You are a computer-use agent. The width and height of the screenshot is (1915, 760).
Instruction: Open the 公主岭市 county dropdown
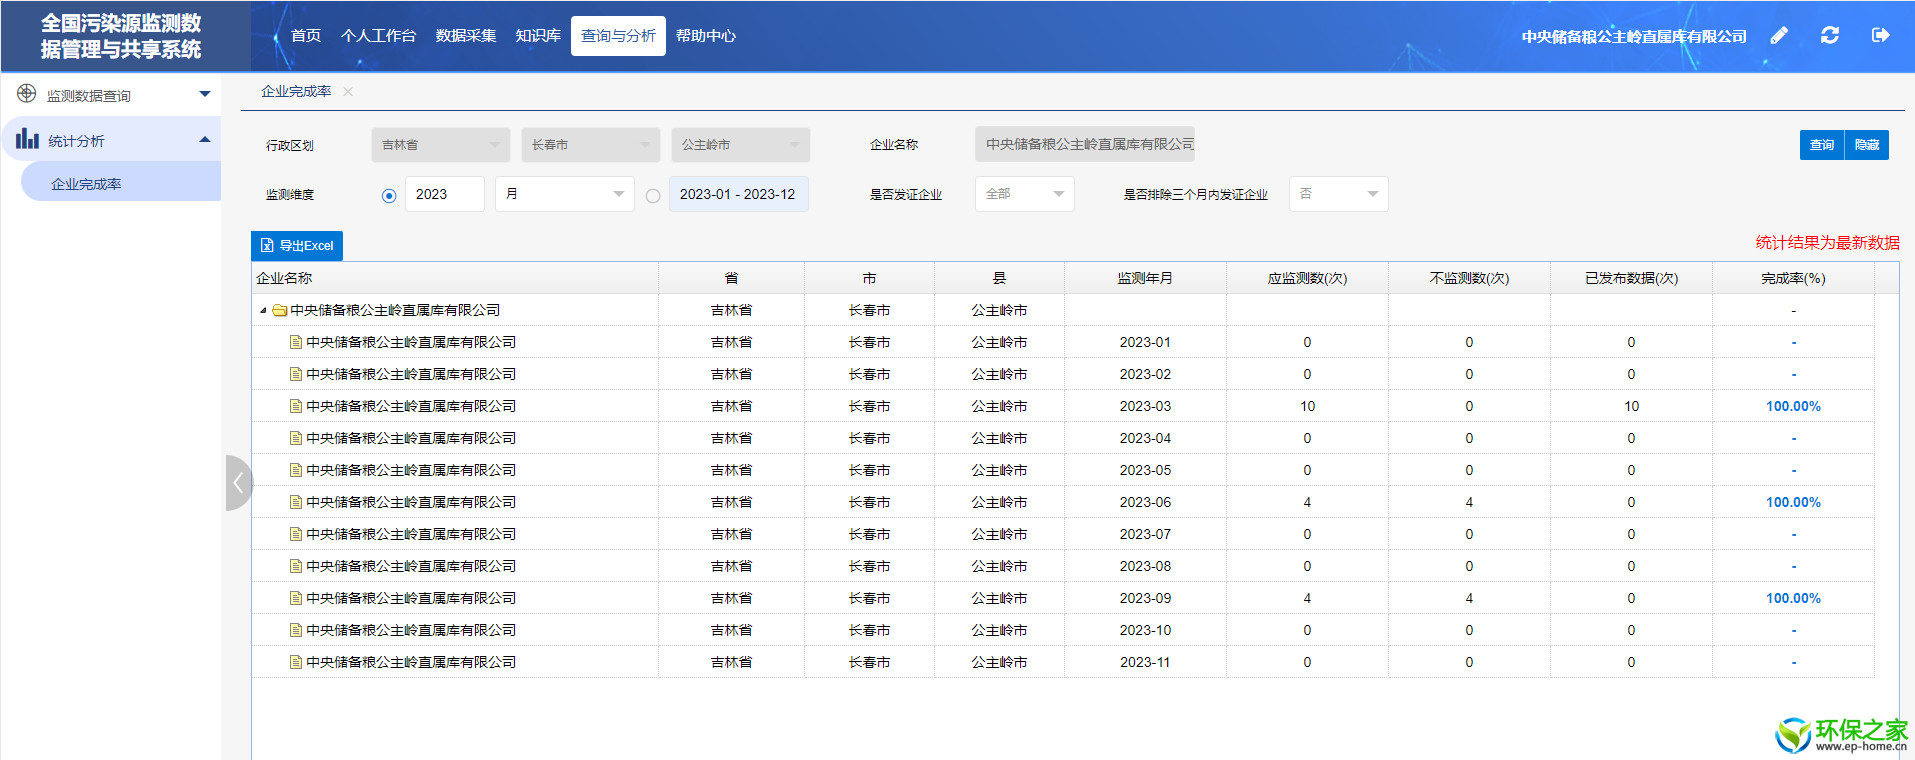tap(741, 145)
